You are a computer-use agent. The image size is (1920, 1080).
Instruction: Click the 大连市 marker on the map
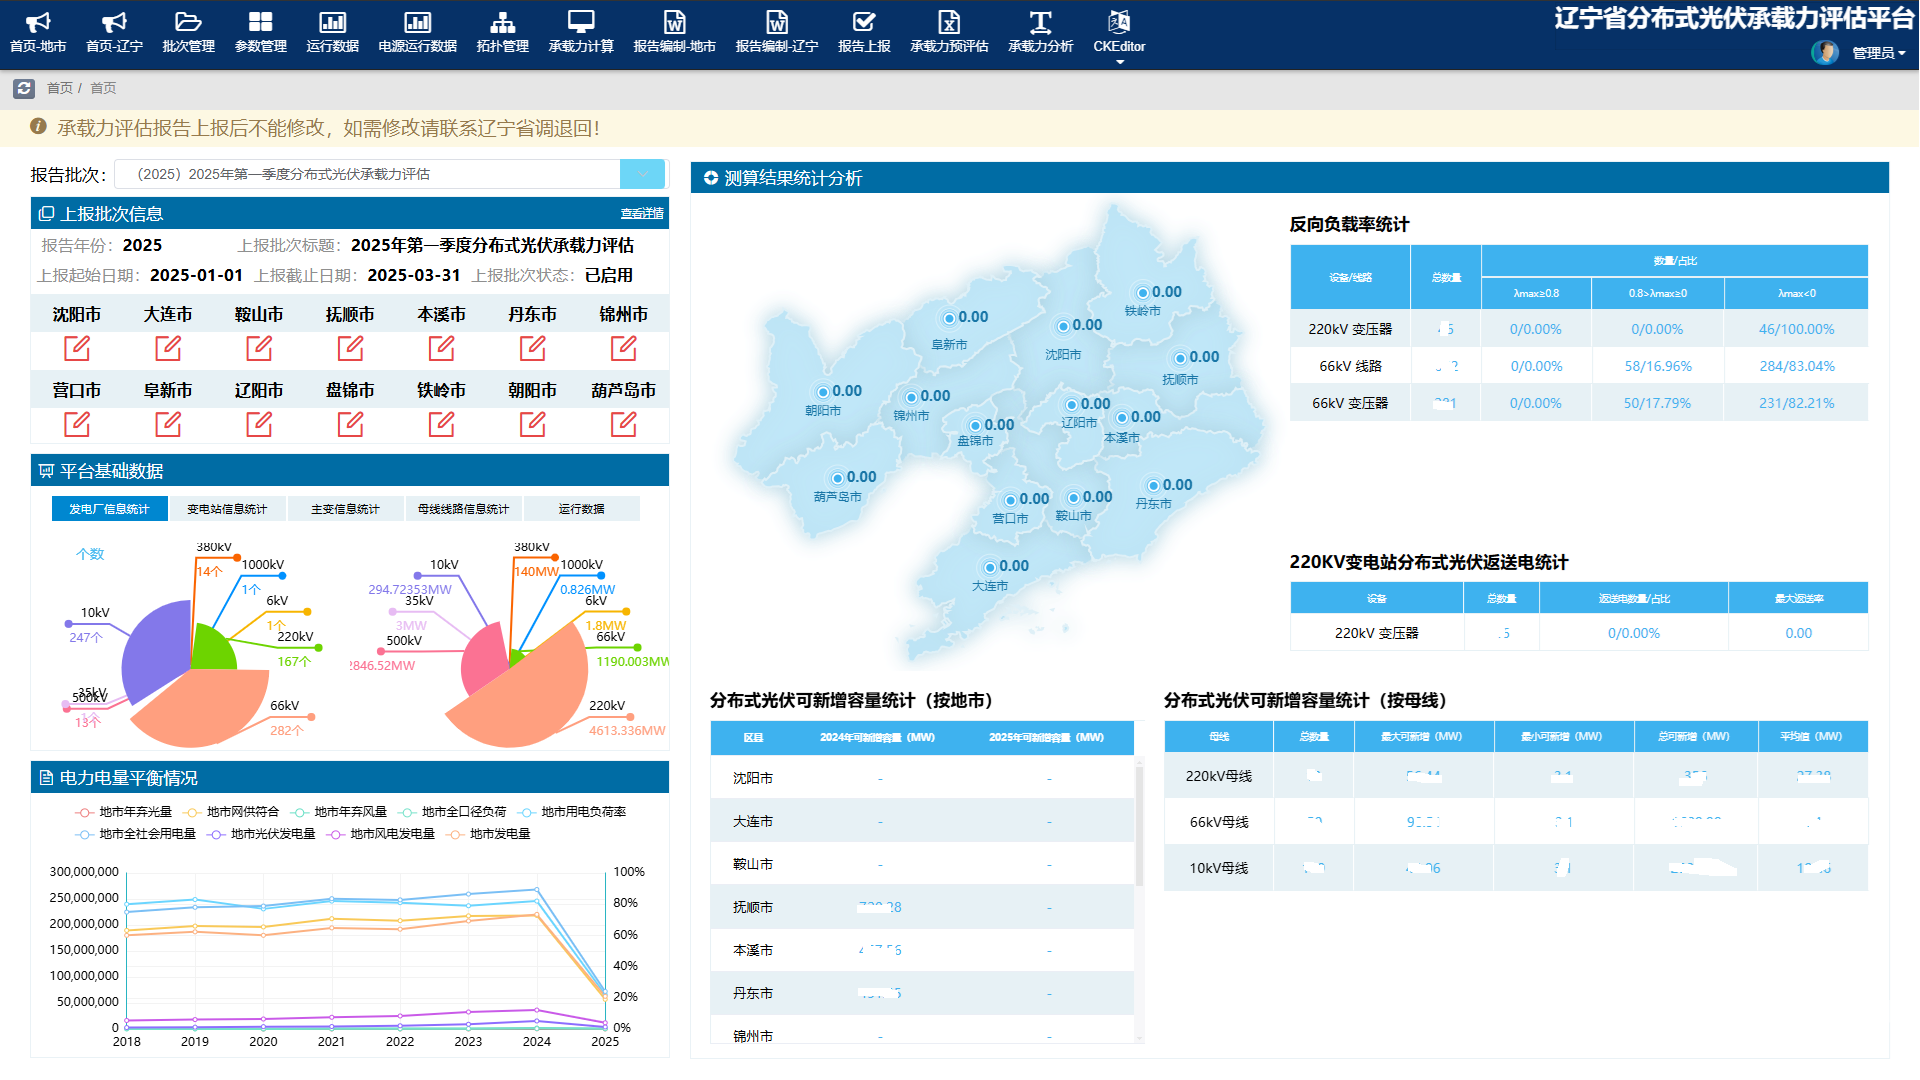point(990,567)
